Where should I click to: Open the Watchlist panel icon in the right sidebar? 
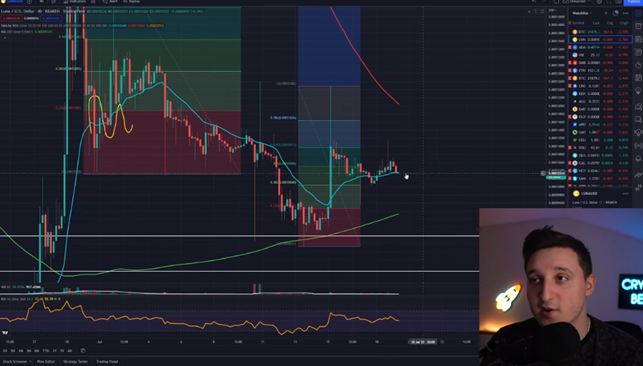pyautogui.click(x=638, y=14)
